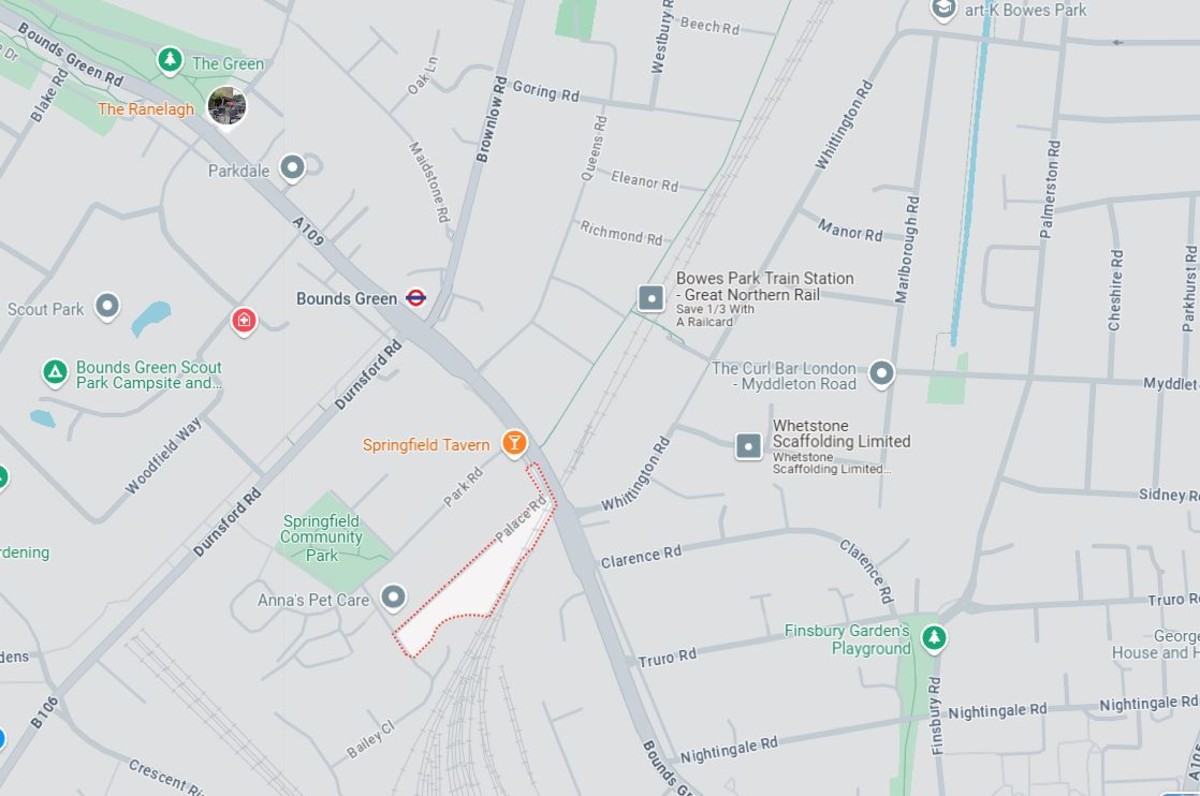The image size is (1200, 796).
Task: Click the Bounds Green Scout Park campsite icon
Action: click(x=55, y=373)
